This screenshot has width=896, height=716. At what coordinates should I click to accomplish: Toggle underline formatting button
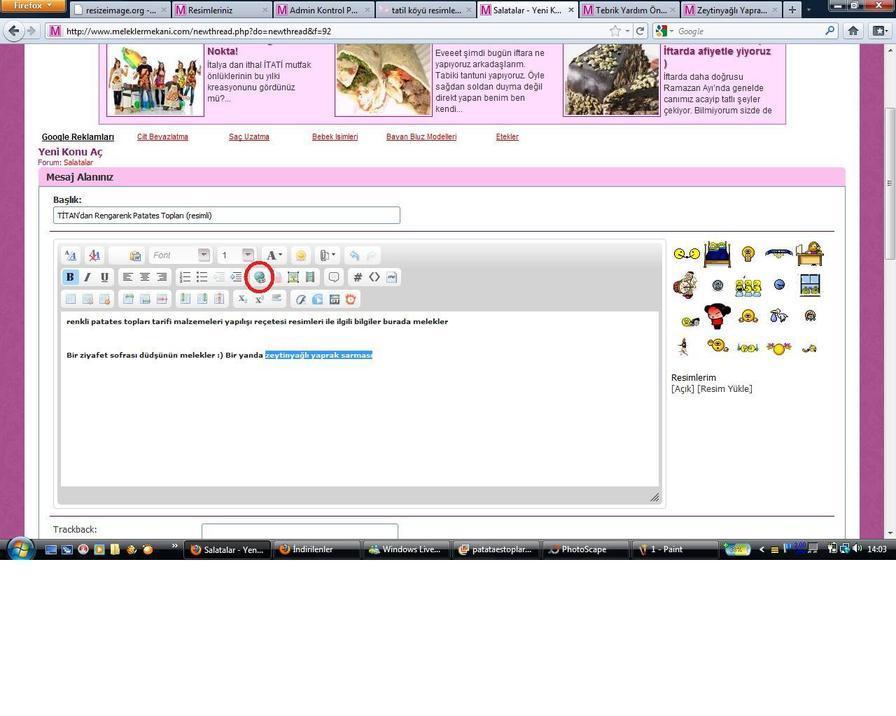tap(104, 277)
